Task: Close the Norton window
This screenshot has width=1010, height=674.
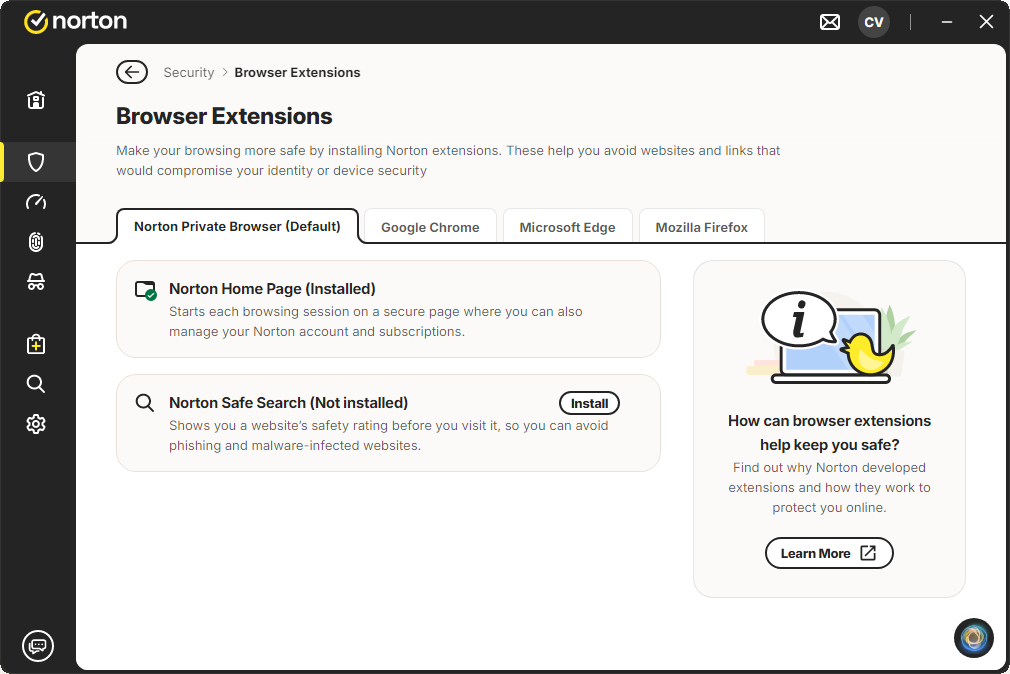Action: 986,22
